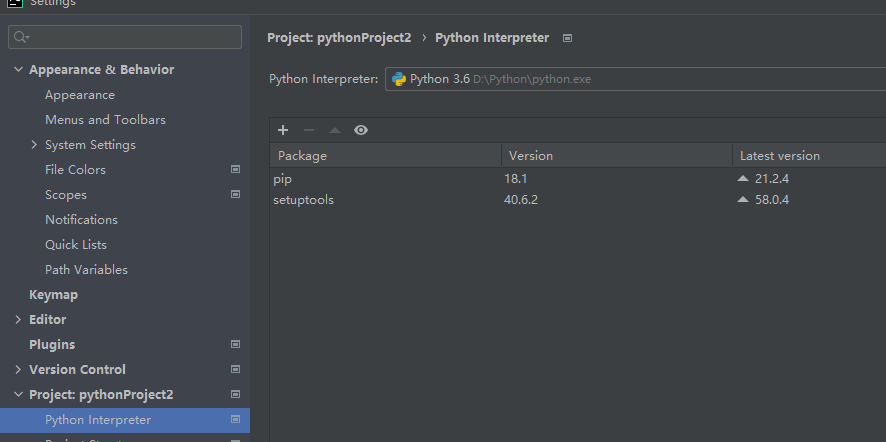The height and width of the screenshot is (442, 886).
Task: Collapse the Appearance & Behavior section
Action: pyautogui.click(x=19, y=70)
